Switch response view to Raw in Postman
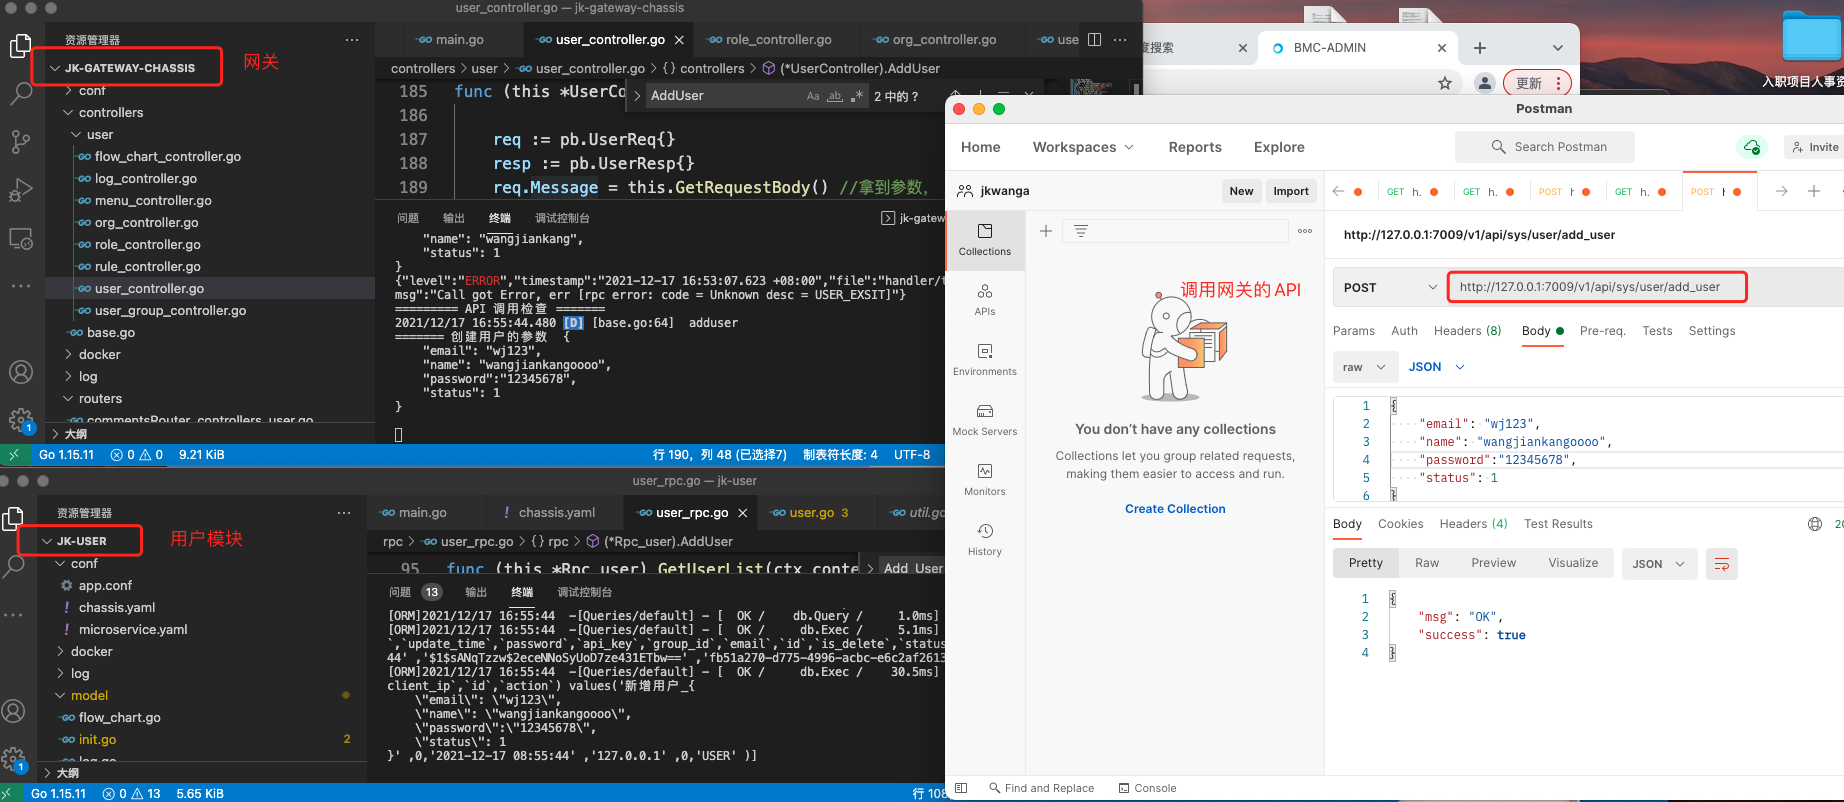This screenshot has width=1844, height=802. [x=1427, y=563]
